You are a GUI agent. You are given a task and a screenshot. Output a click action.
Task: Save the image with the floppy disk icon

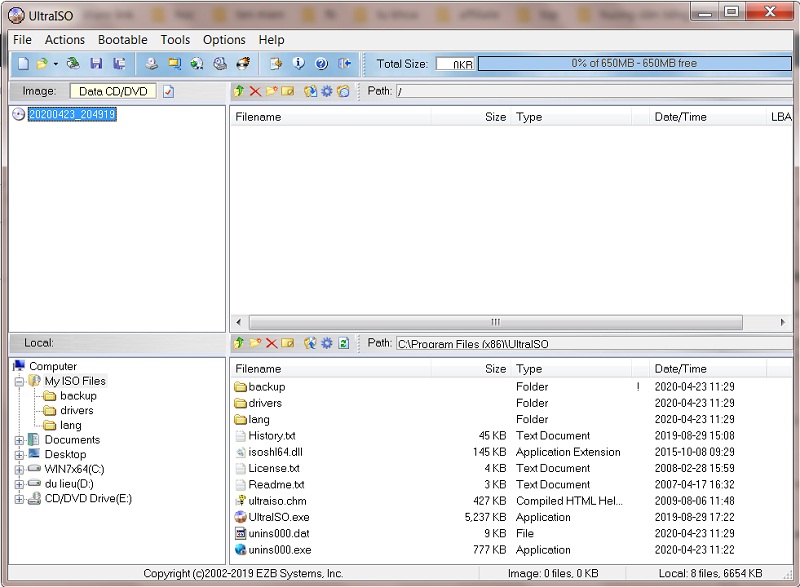[x=96, y=63]
